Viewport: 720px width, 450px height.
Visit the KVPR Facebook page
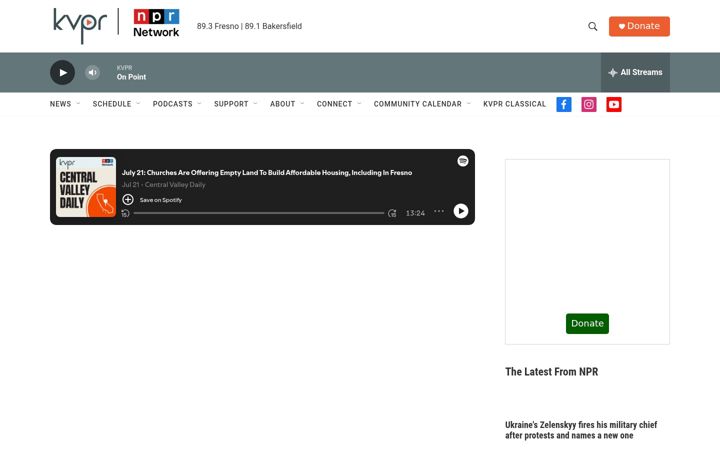click(564, 104)
